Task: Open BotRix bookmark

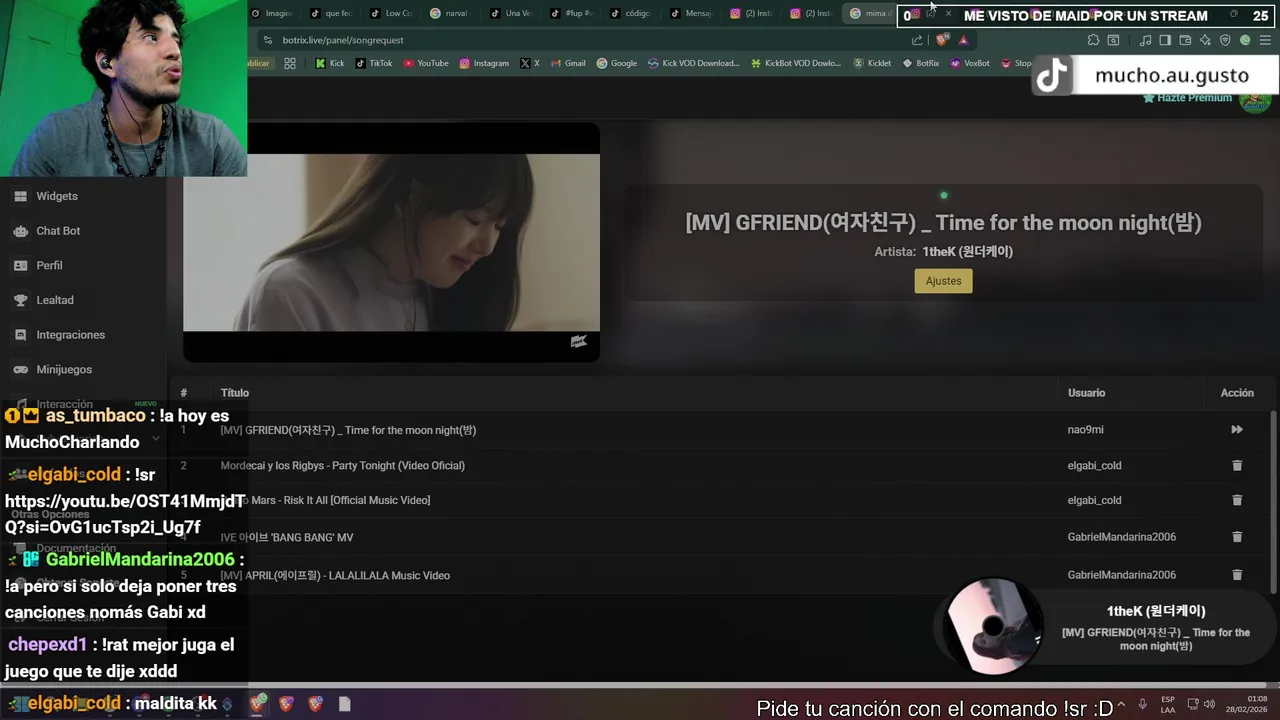Action: click(921, 63)
